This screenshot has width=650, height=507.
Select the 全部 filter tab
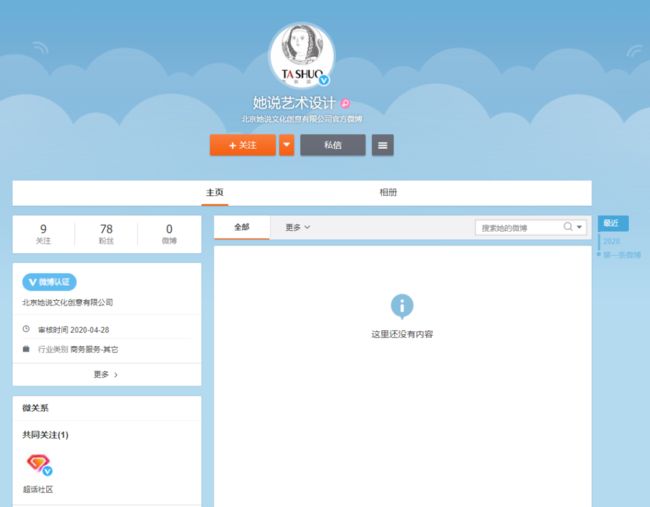tap(242, 227)
